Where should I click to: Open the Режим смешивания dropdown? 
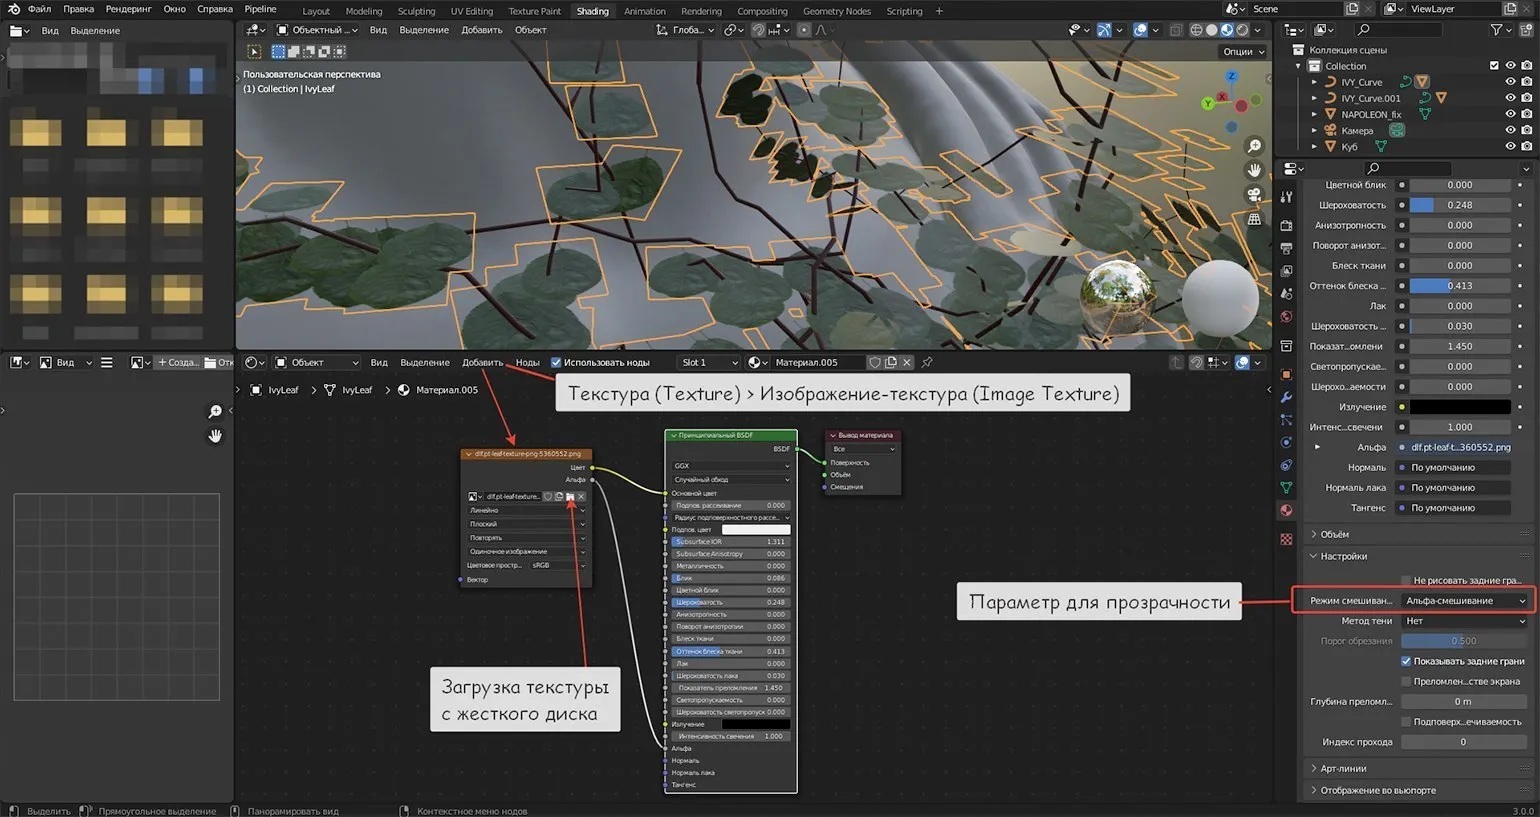tap(1465, 601)
